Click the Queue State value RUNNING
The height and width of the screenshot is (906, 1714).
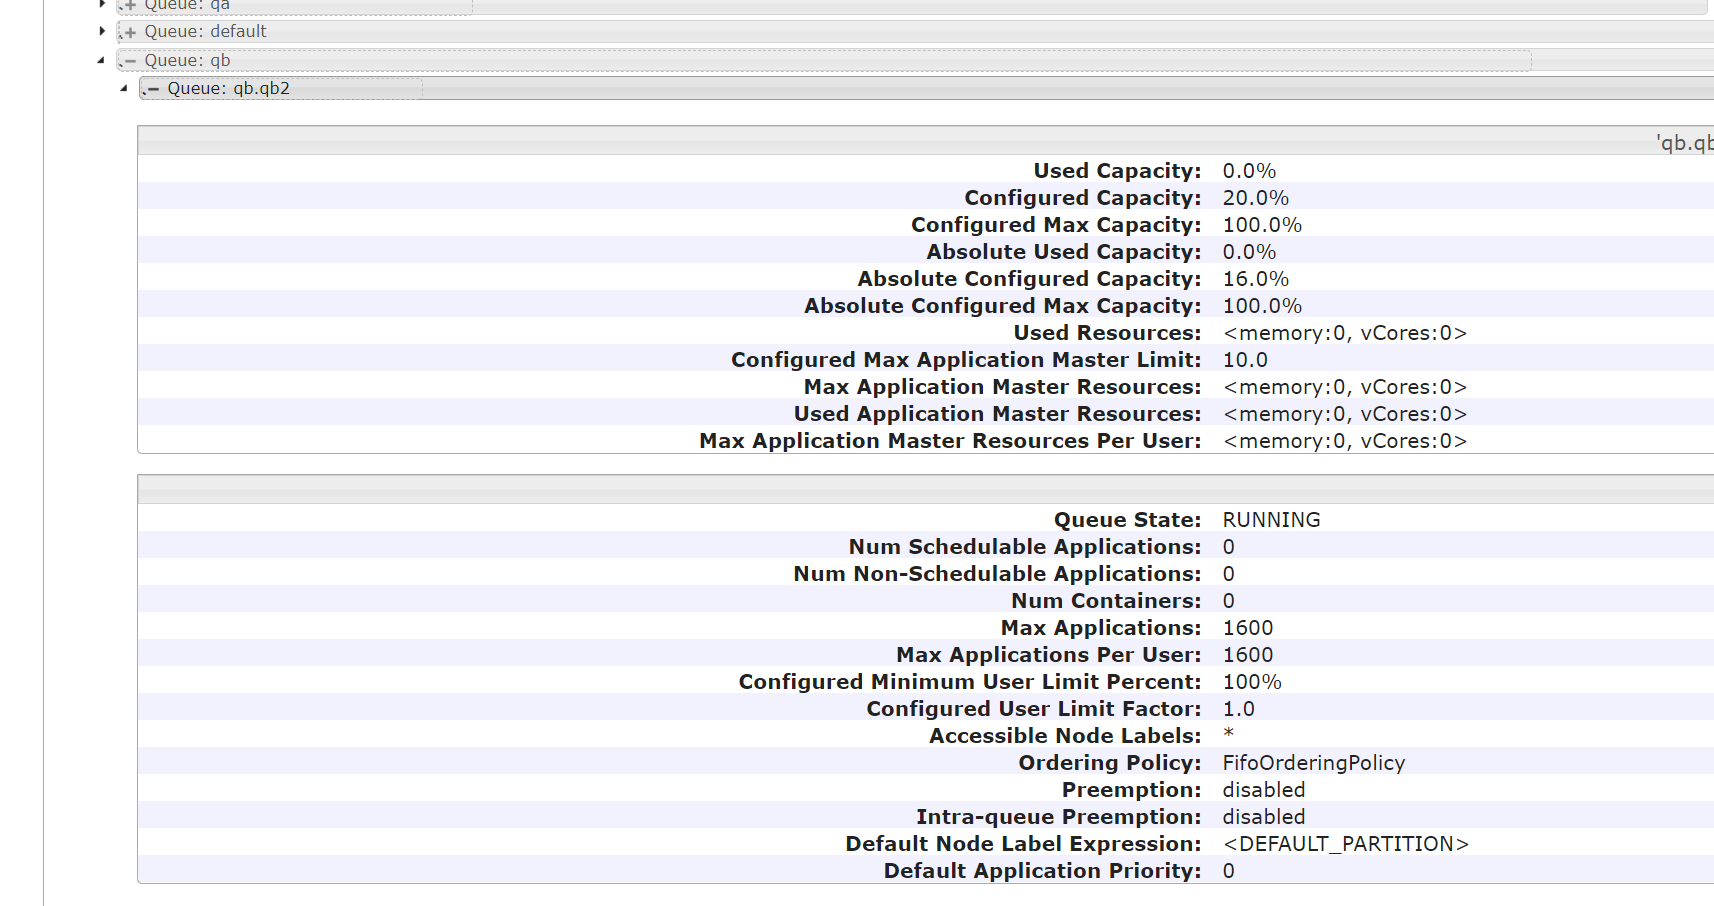point(1271,520)
